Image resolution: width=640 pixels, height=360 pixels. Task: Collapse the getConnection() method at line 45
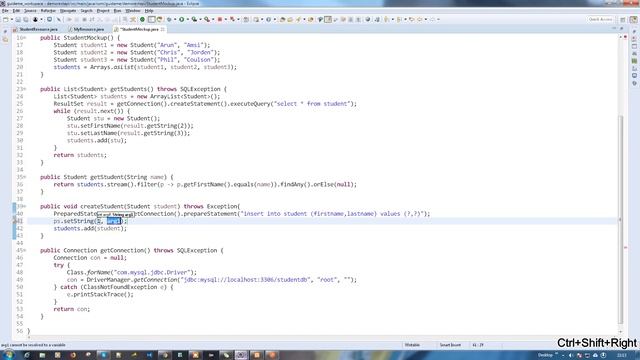(24, 251)
